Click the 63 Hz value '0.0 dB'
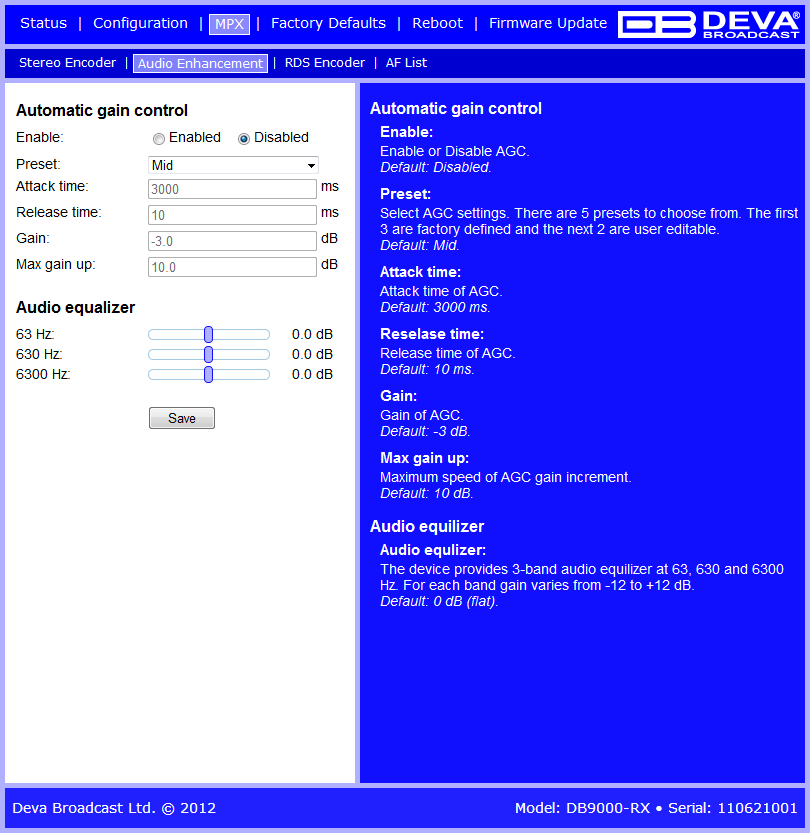This screenshot has height=833, width=810. [312, 334]
